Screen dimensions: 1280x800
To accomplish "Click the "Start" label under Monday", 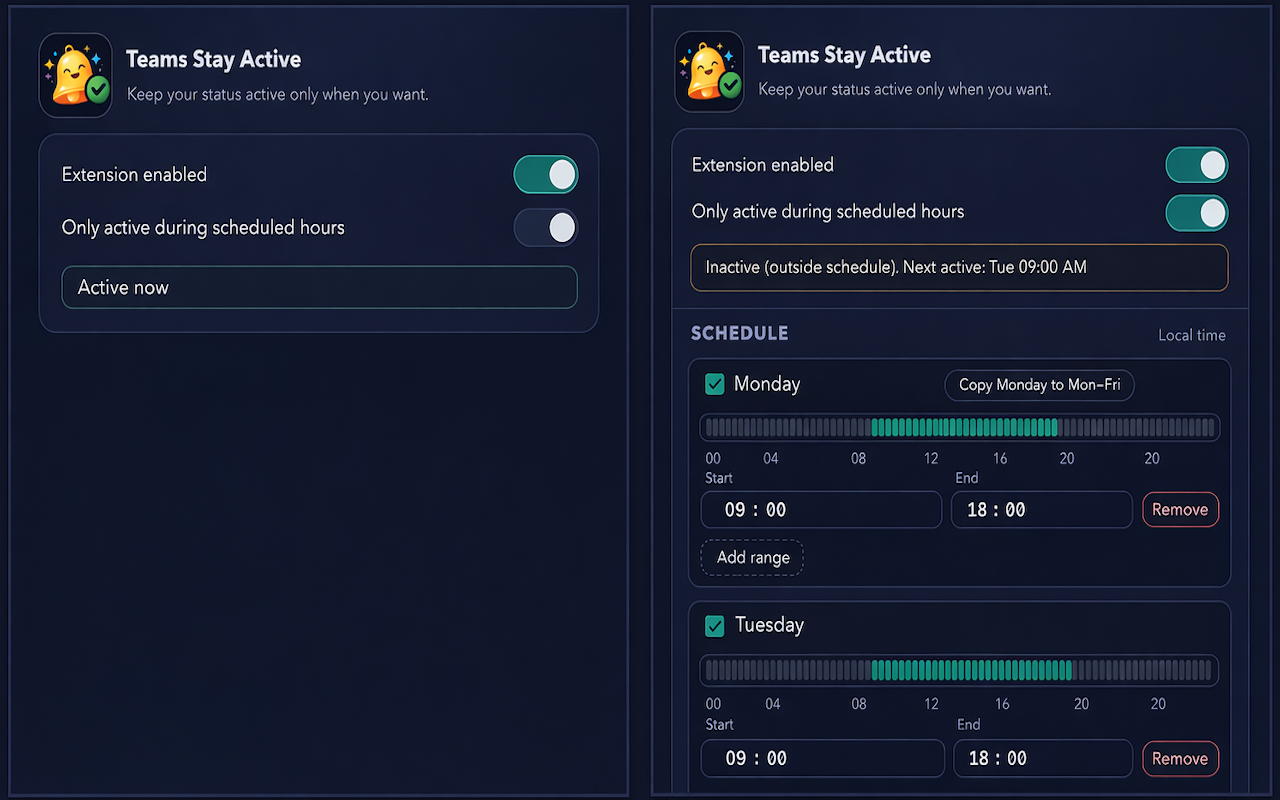I will [x=719, y=478].
